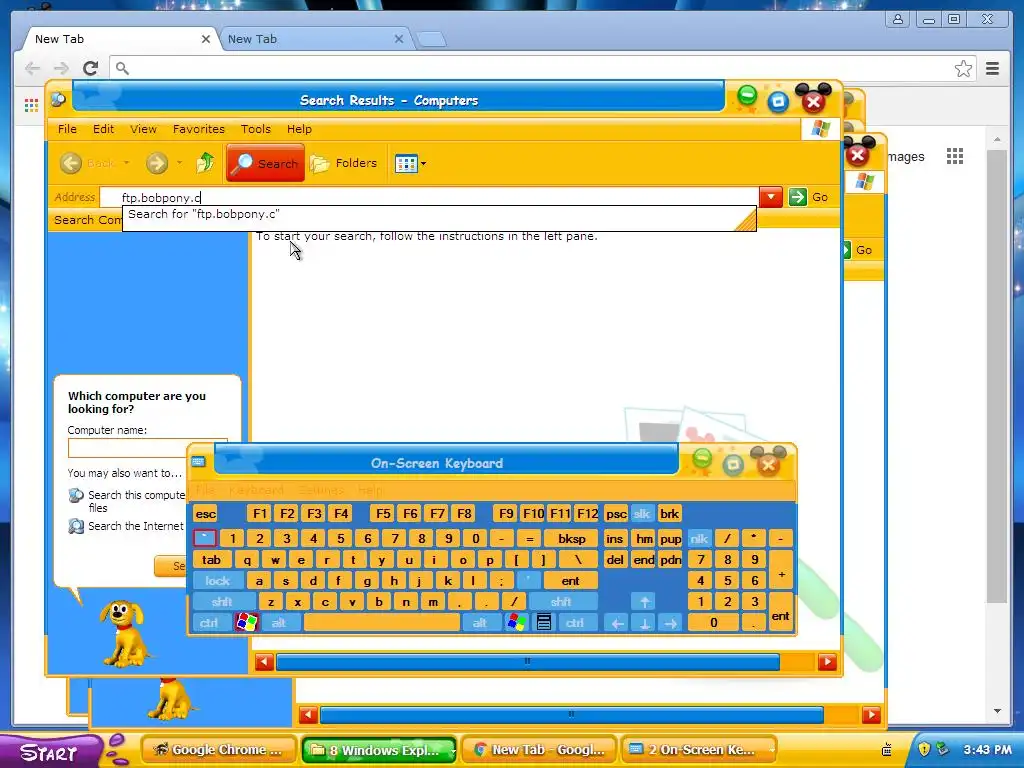
Task: Open the Back history dropdown arrow
Action: [x=126, y=163]
